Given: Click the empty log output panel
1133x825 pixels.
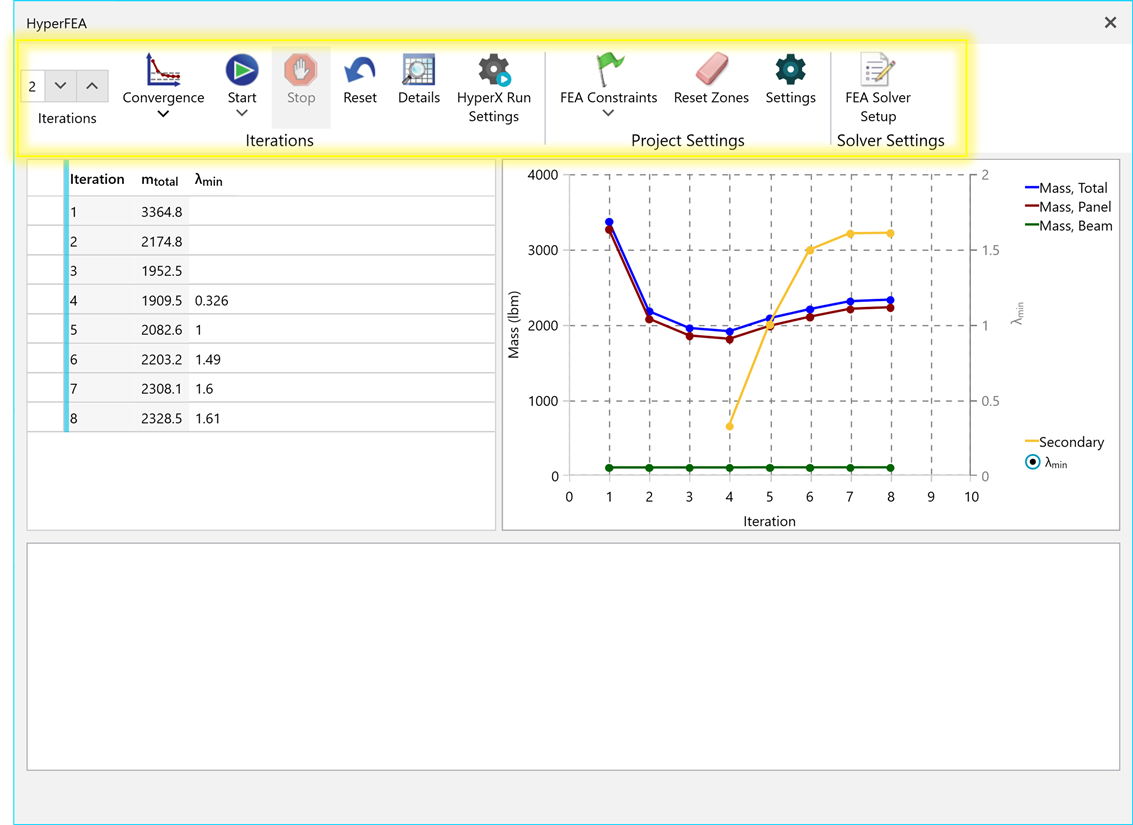Looking at the screenshot, I should click(573, 656).
